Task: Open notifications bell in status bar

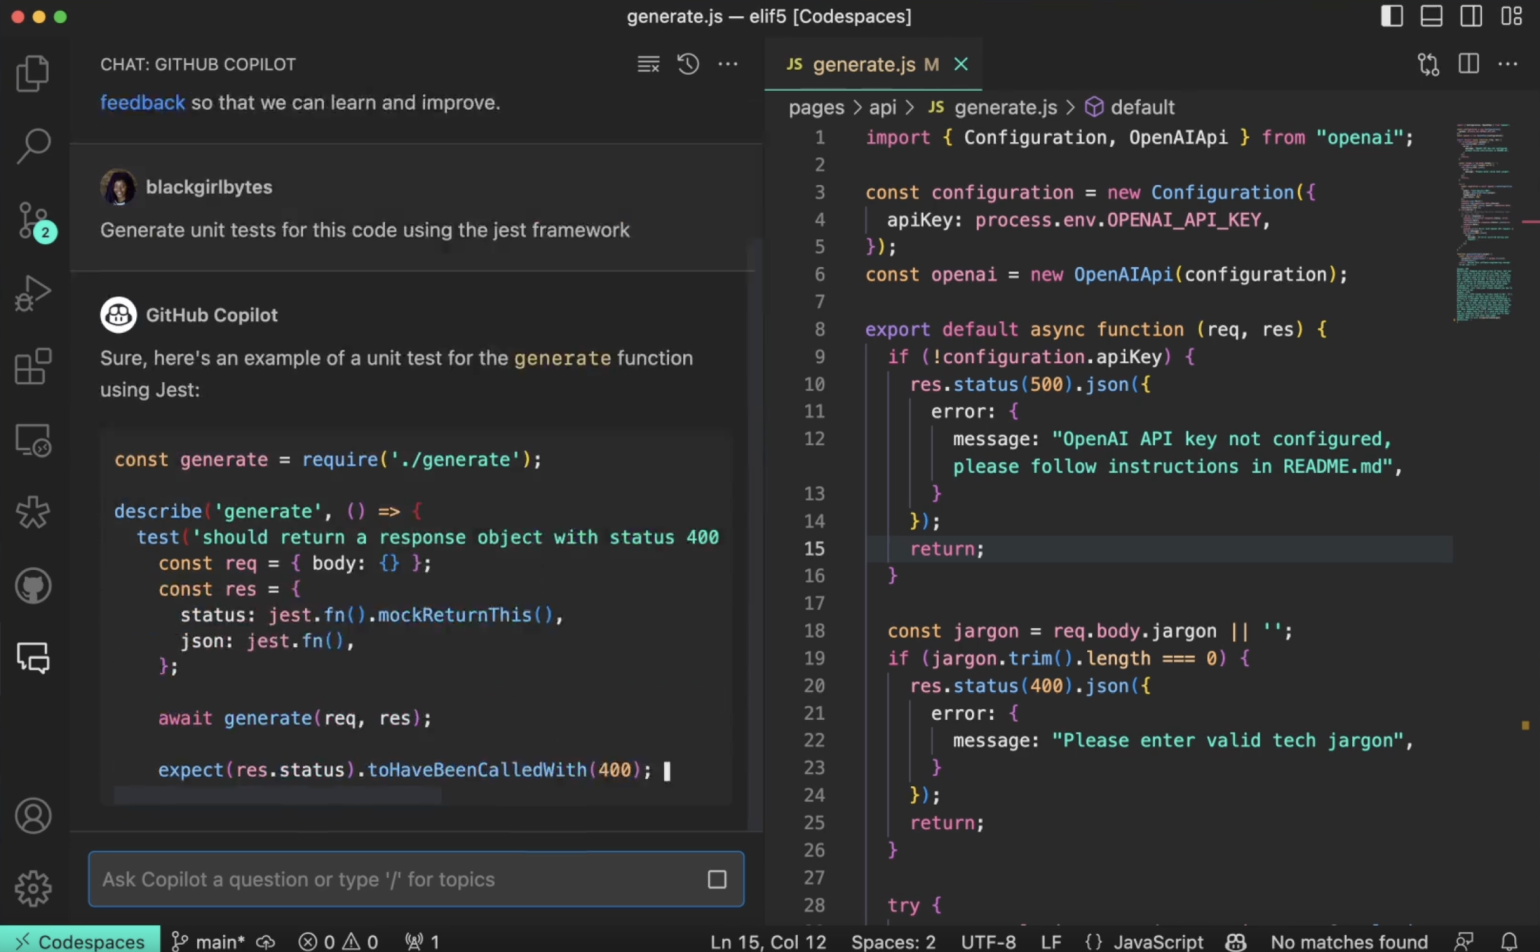Action: [x=1509, y=941]
